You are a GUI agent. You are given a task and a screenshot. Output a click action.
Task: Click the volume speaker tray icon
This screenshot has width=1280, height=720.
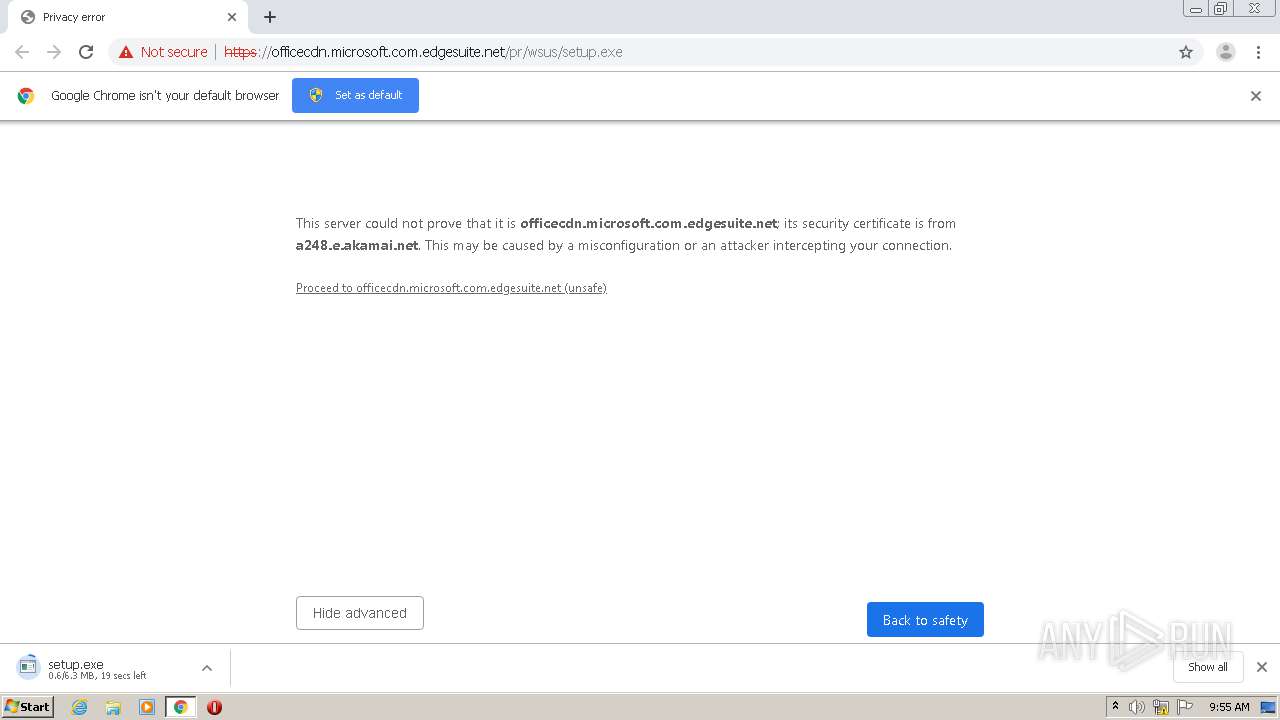(x=1136, y=707)
